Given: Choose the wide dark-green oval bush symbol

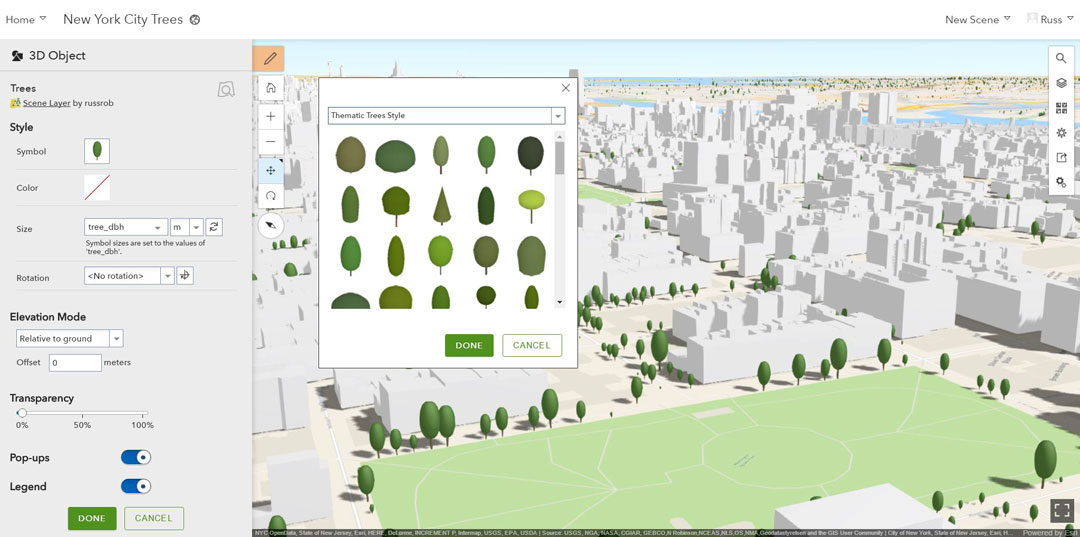Looking at the screenshot, I should click(395, 156).
